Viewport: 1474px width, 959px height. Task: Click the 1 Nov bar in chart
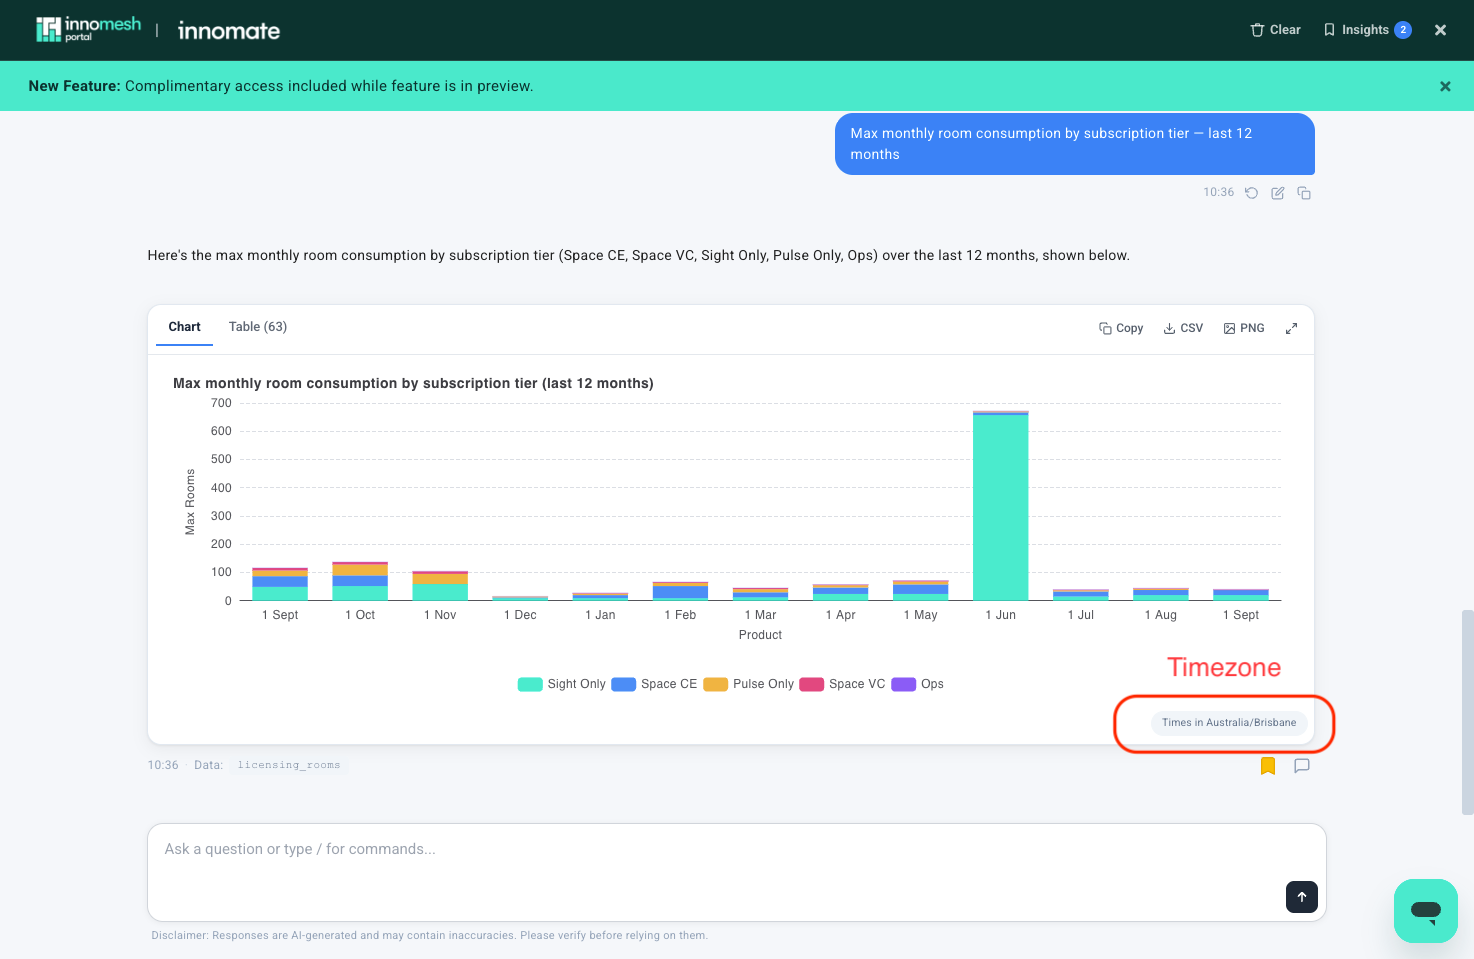(x=440, y=586)
